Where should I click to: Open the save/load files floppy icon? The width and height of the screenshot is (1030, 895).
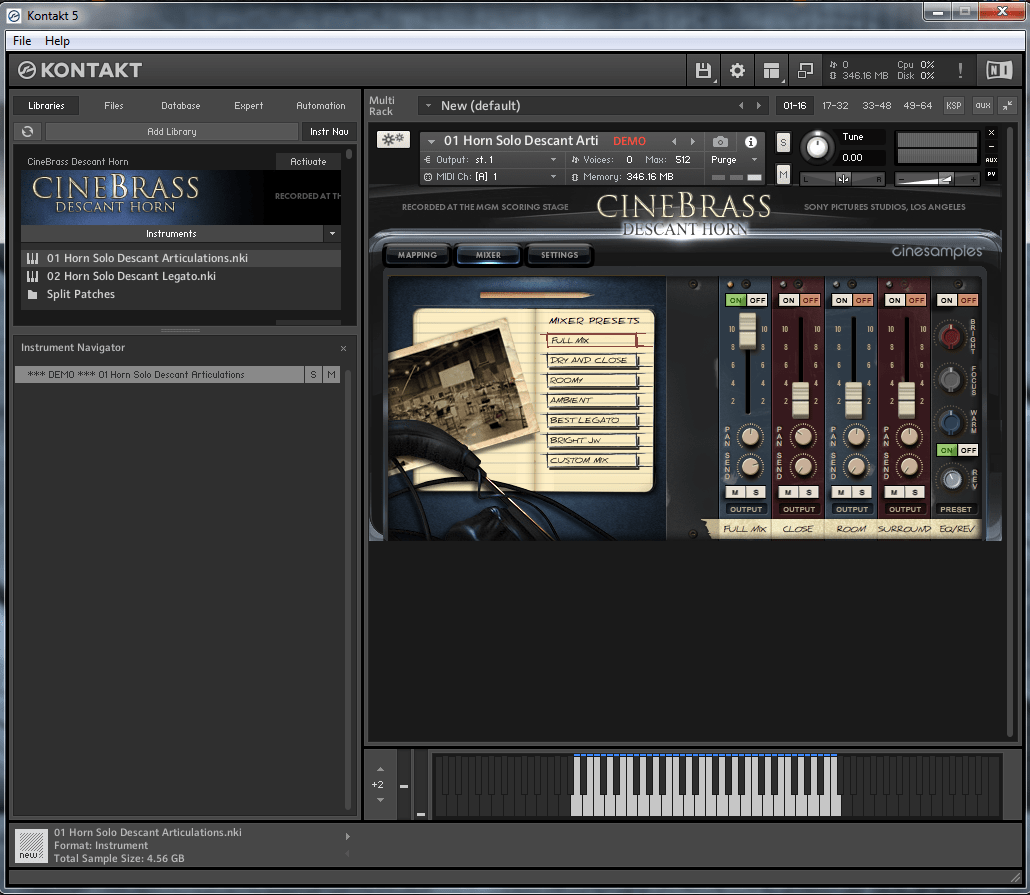click(x=703, y=70)
